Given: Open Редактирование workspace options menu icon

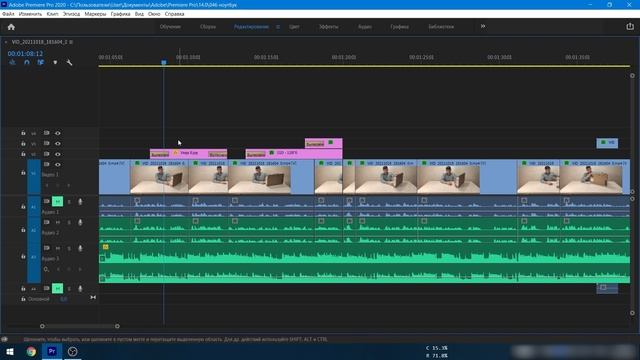Looking at the screenshot, I should (278, 27).
